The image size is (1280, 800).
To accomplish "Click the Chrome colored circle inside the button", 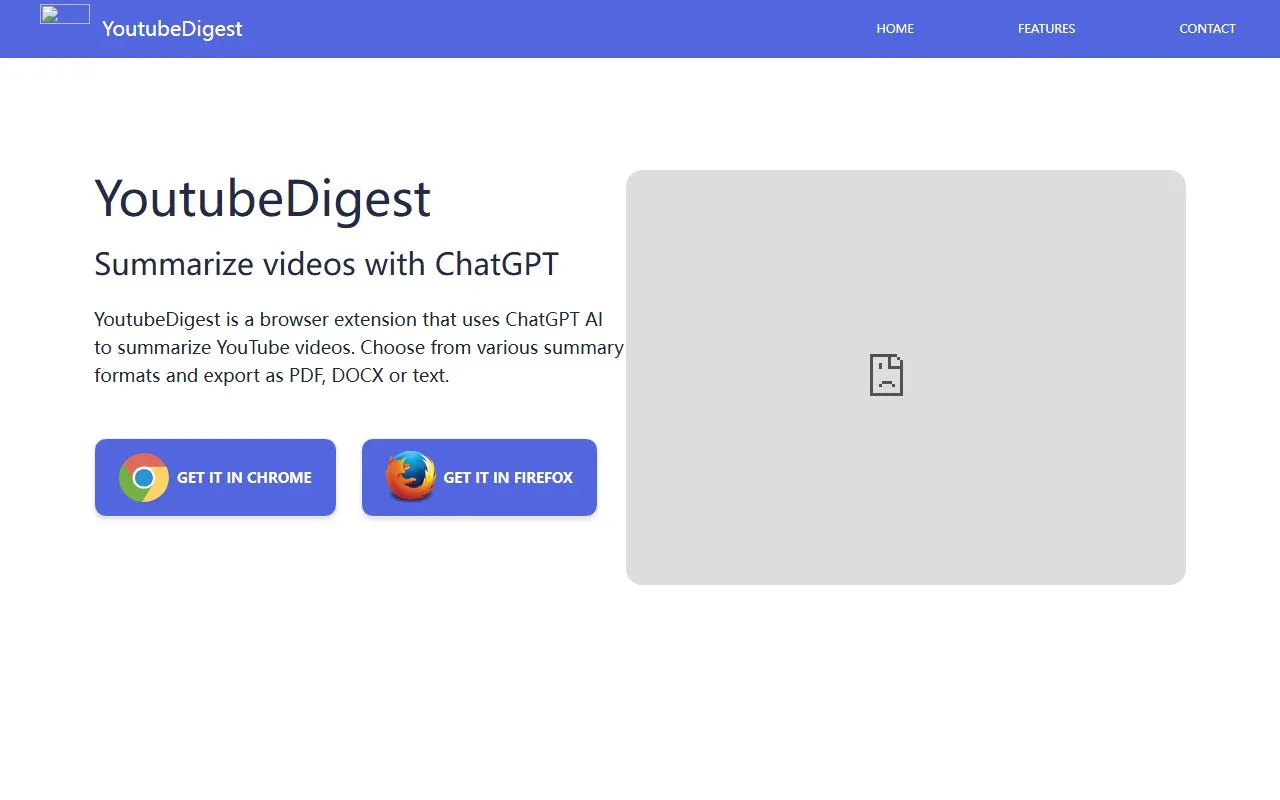I will pyautogui.click(x=143, y=477).
